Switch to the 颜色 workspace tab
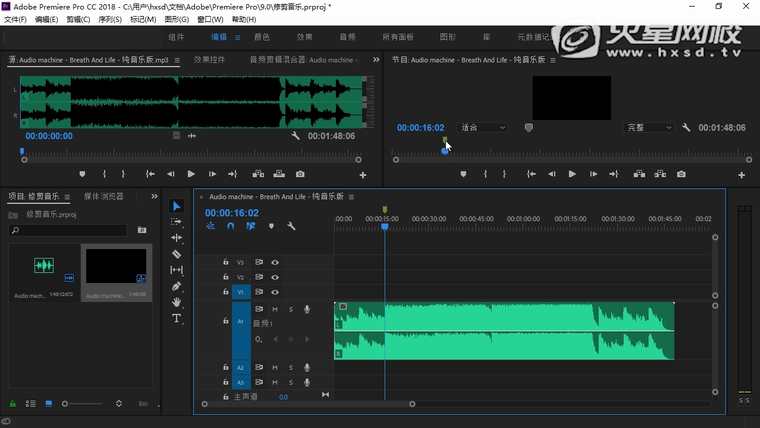Viewport: 760px width, 428px height. [x=262, y=37]
